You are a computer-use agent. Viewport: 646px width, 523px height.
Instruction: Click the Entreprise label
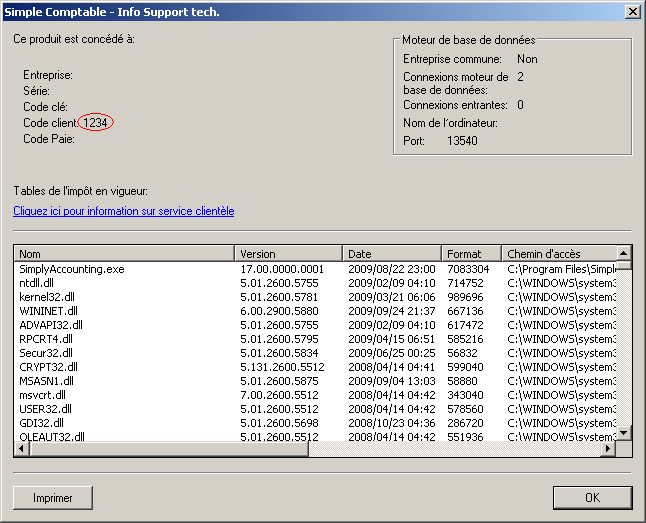point(48,75)
